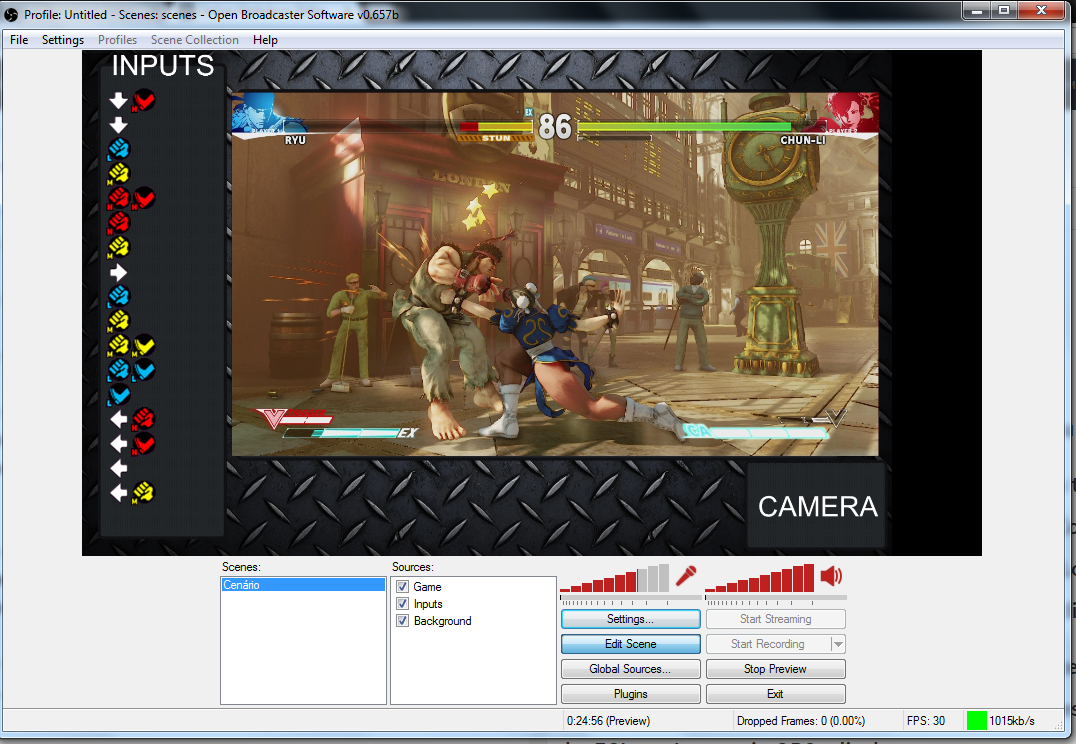Click Stop Preview button

775,669
